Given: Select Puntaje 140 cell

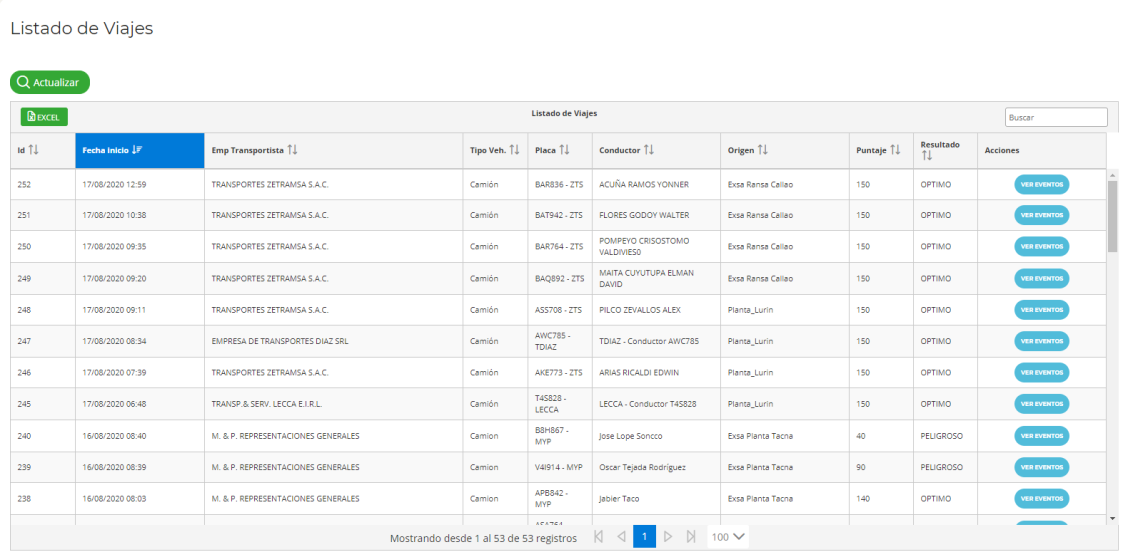Looking at the screenshot, I should click(881, 498).
